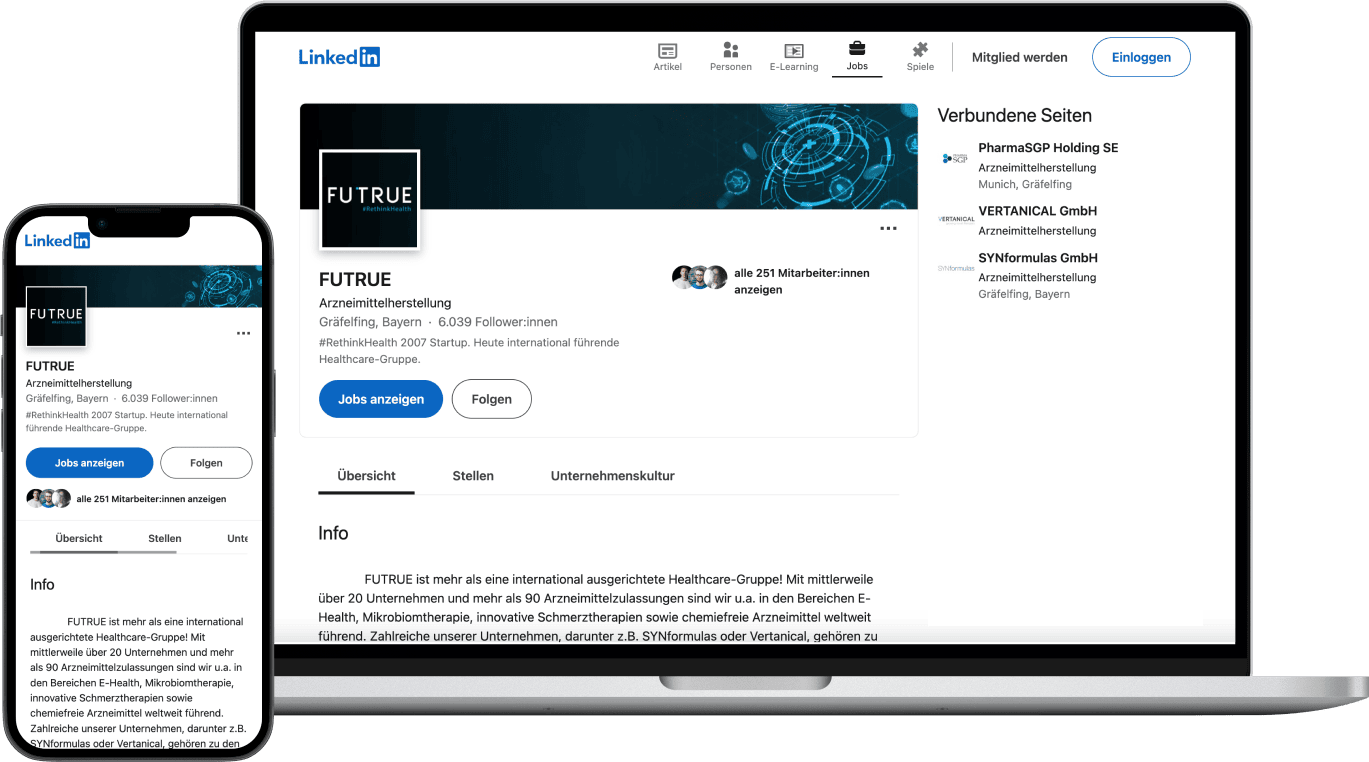This screenshot has height=762, width=1369.
Task: Click the FUTRUE company logo on the phone screen
Action: pos(56,317)
